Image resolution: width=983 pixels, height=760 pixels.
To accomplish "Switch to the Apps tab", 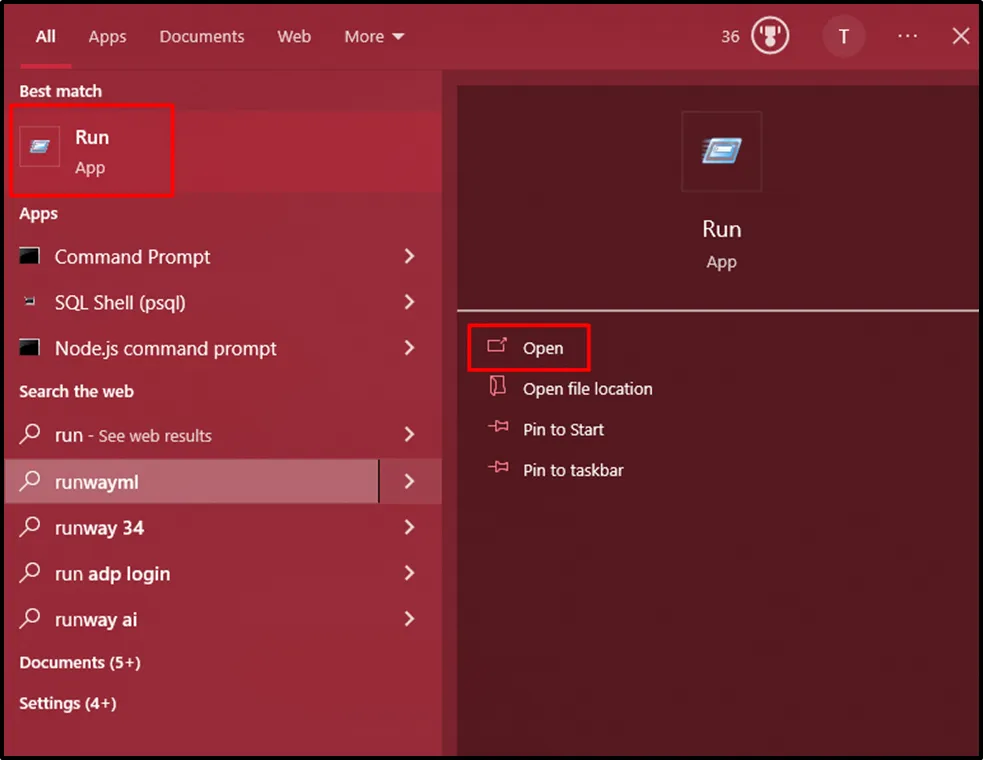I will point(107,37).
